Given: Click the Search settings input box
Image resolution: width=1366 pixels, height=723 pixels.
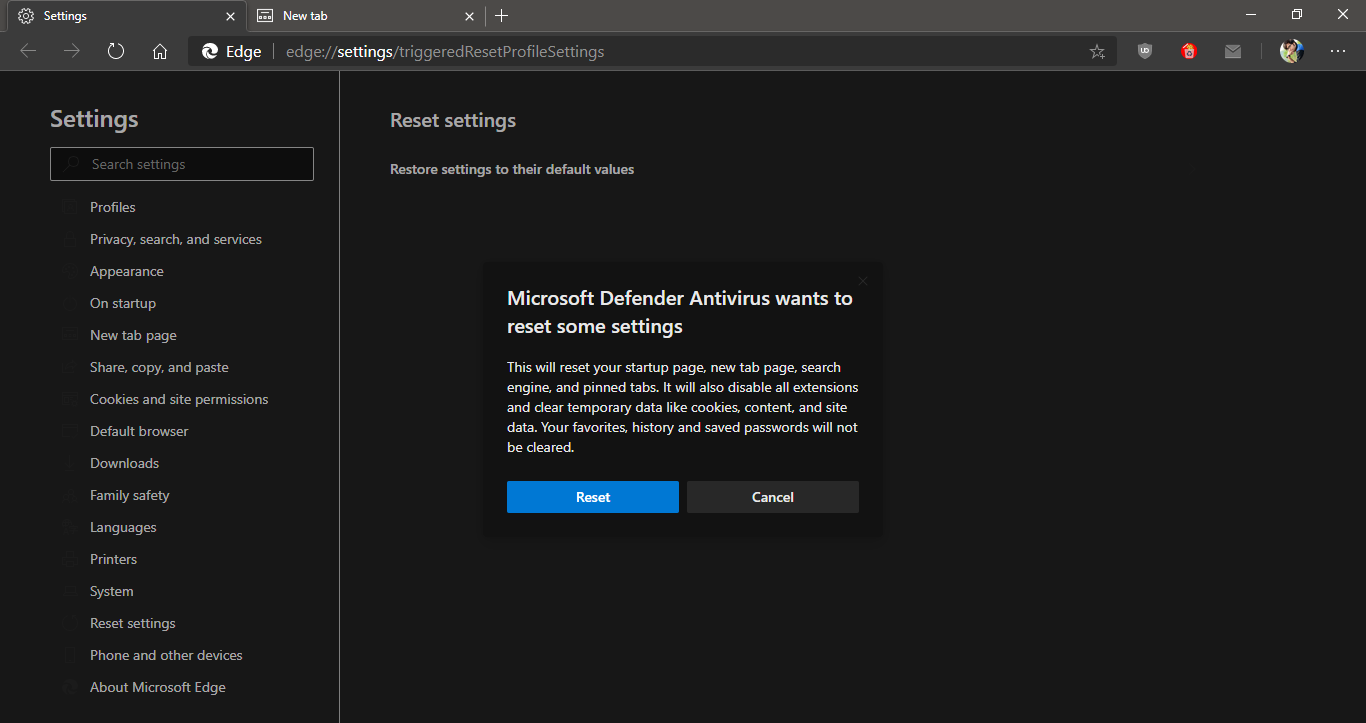Looking at the screenshot, I should (x=182, y=164).
